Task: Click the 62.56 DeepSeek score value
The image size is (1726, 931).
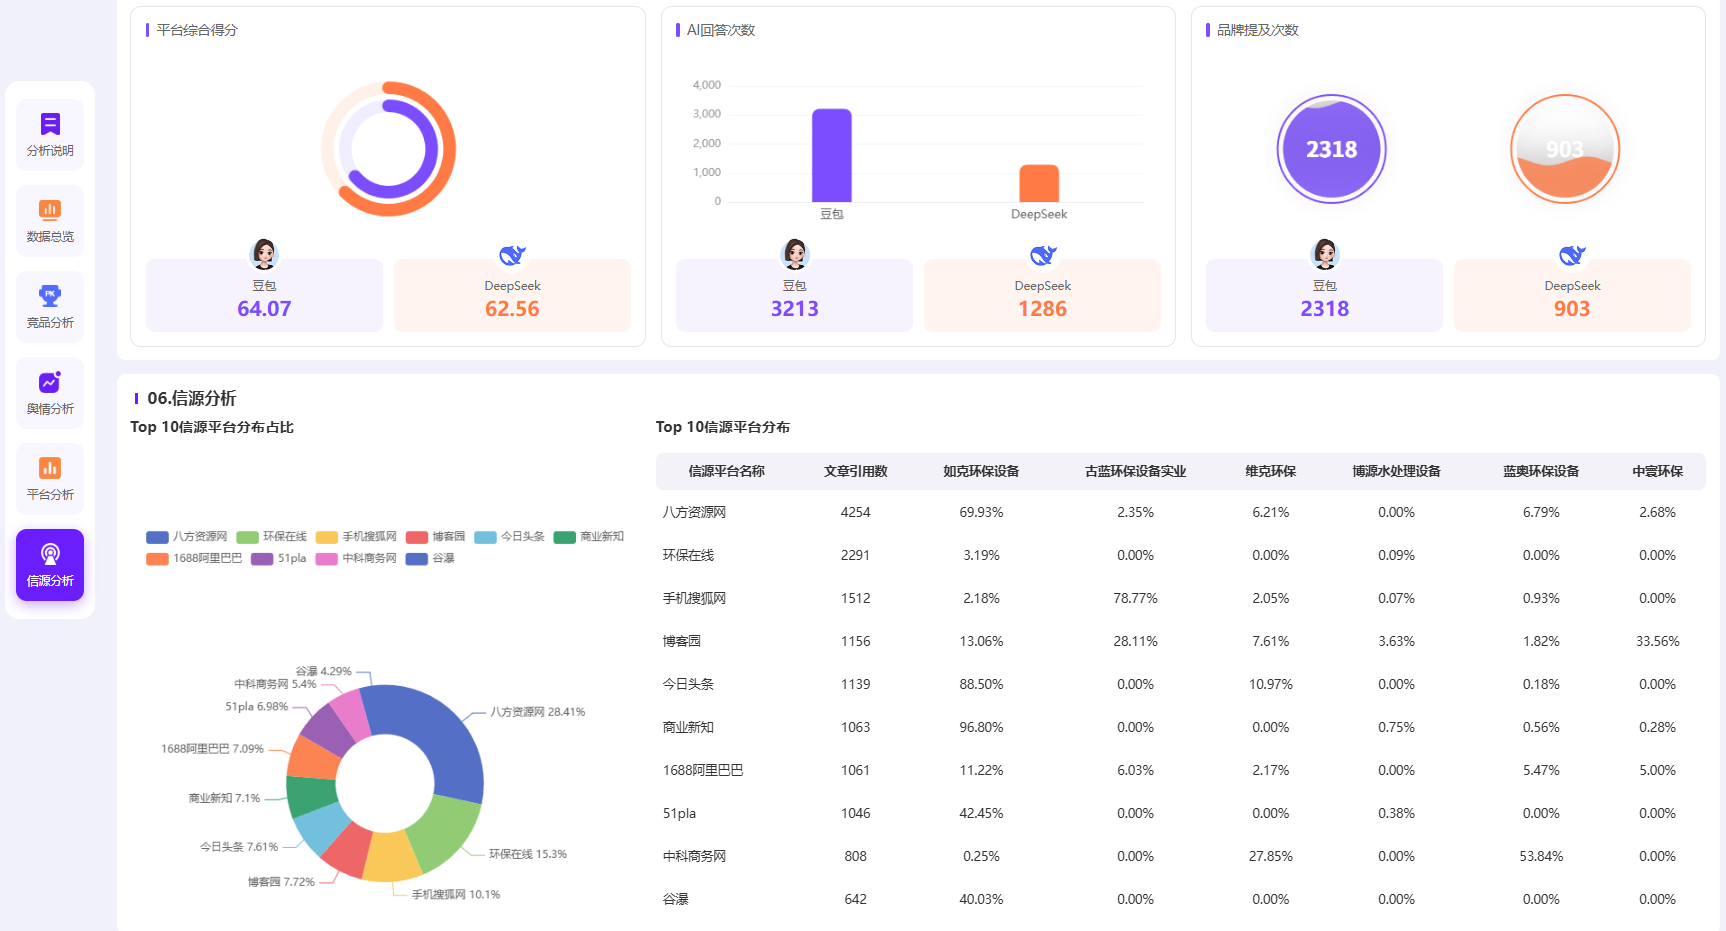Action: (512, 309)
